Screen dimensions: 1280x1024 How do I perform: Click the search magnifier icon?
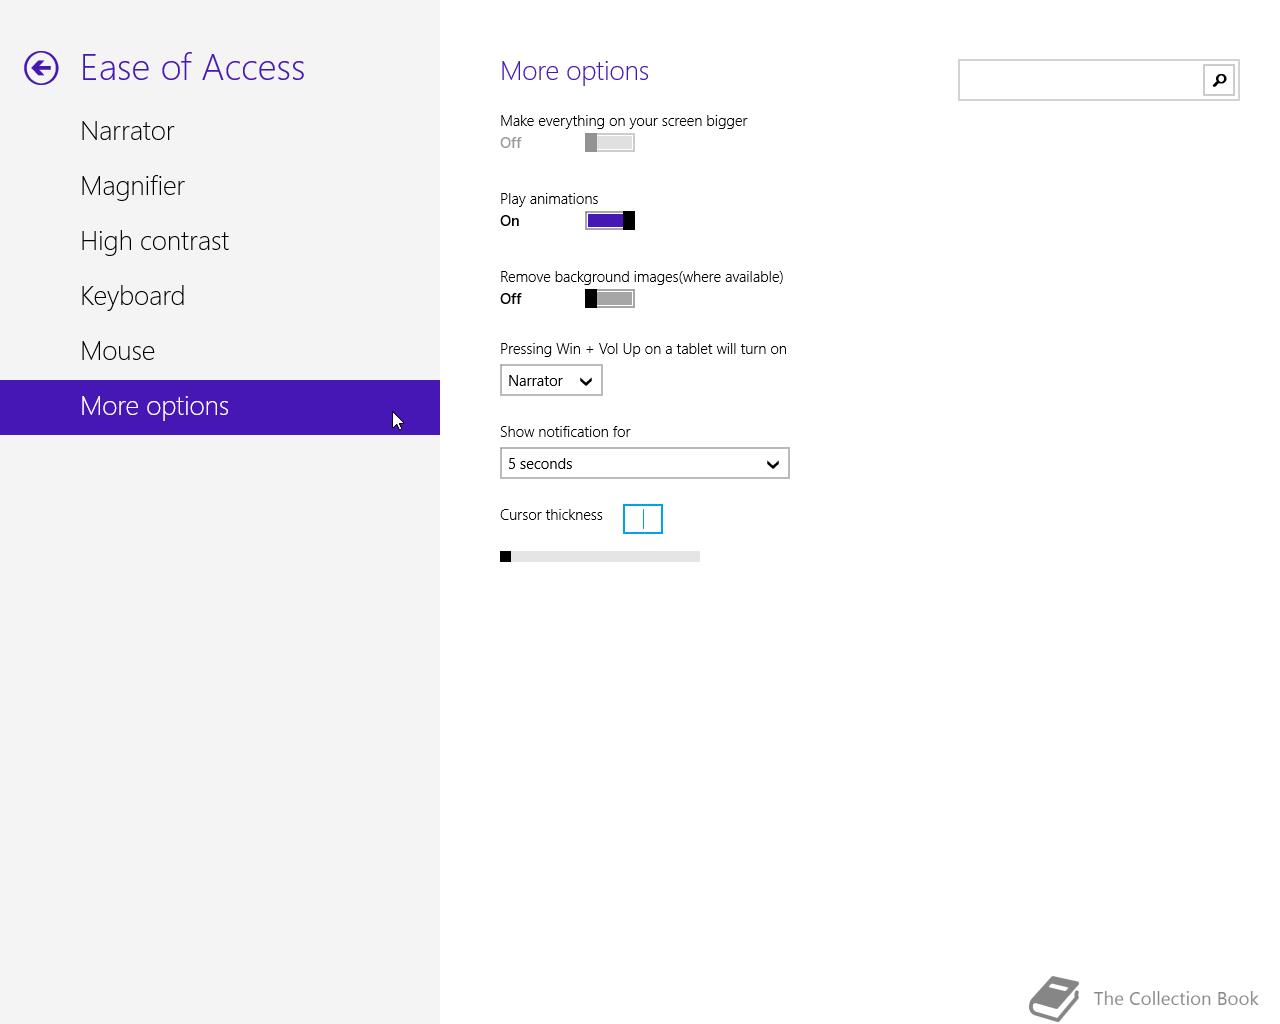click(x=1219, y=80)
